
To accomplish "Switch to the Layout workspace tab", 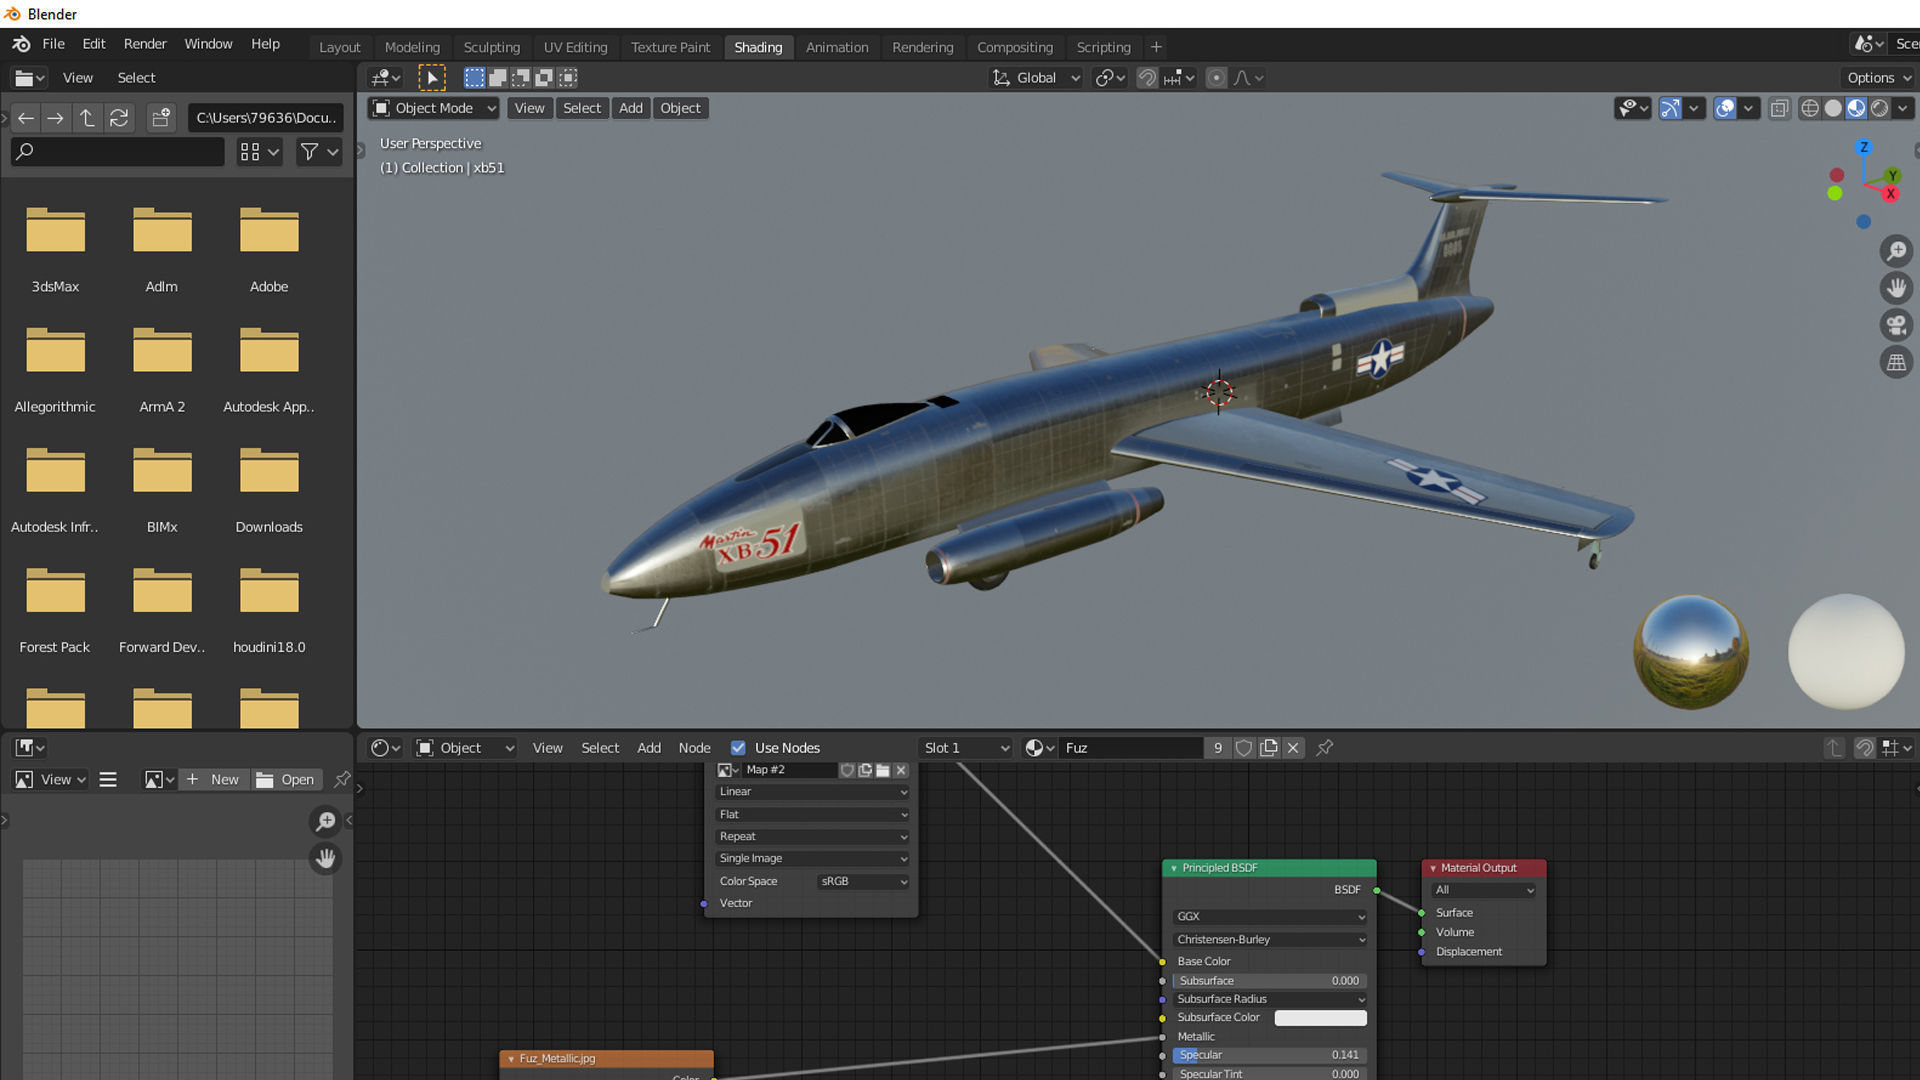I will pos(339,47).
